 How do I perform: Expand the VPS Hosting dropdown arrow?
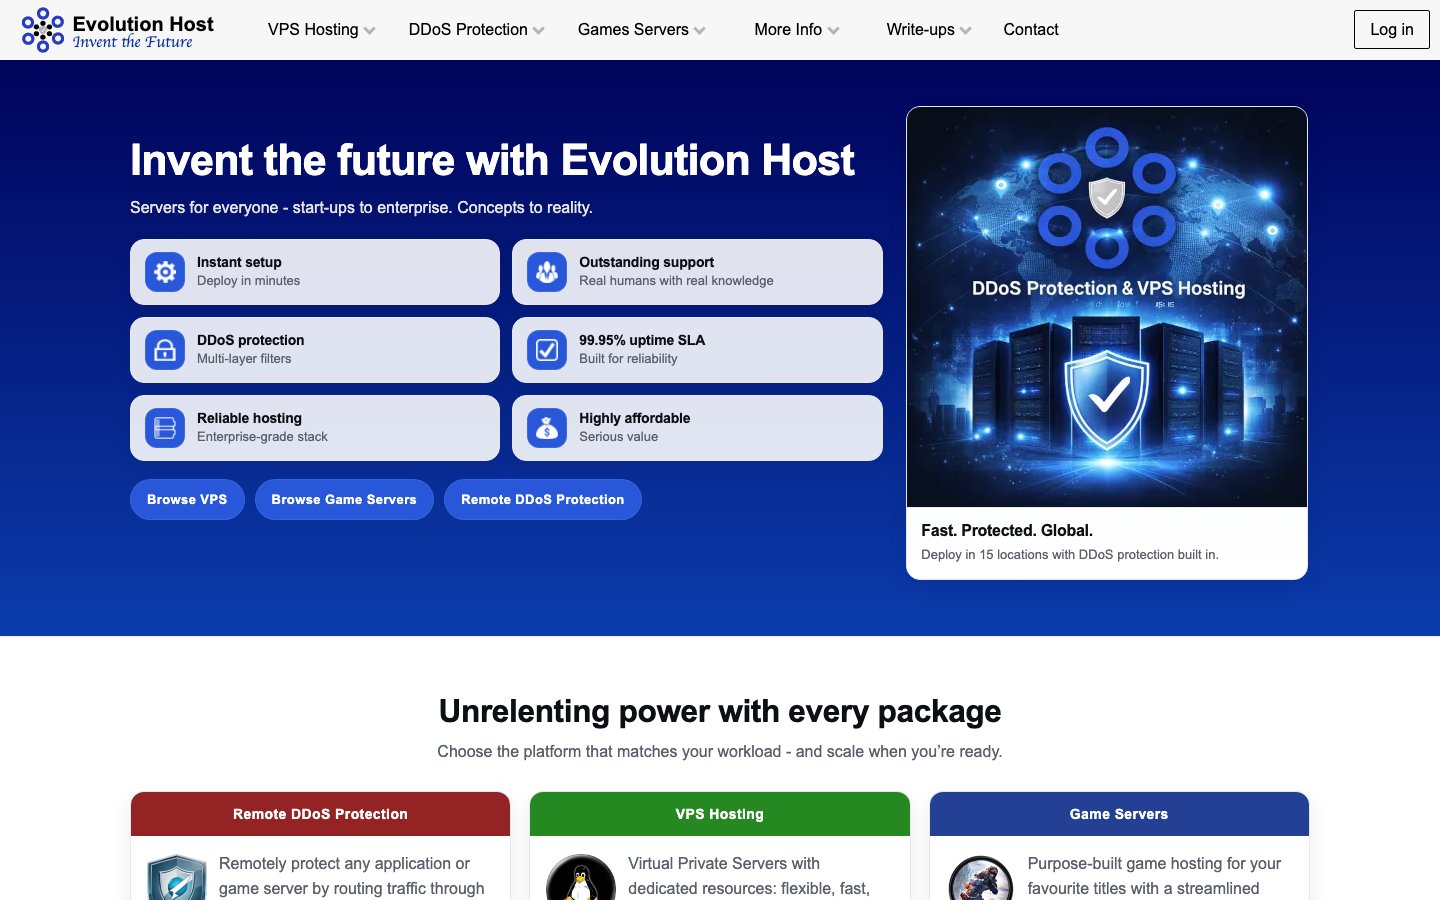(370, 31)
